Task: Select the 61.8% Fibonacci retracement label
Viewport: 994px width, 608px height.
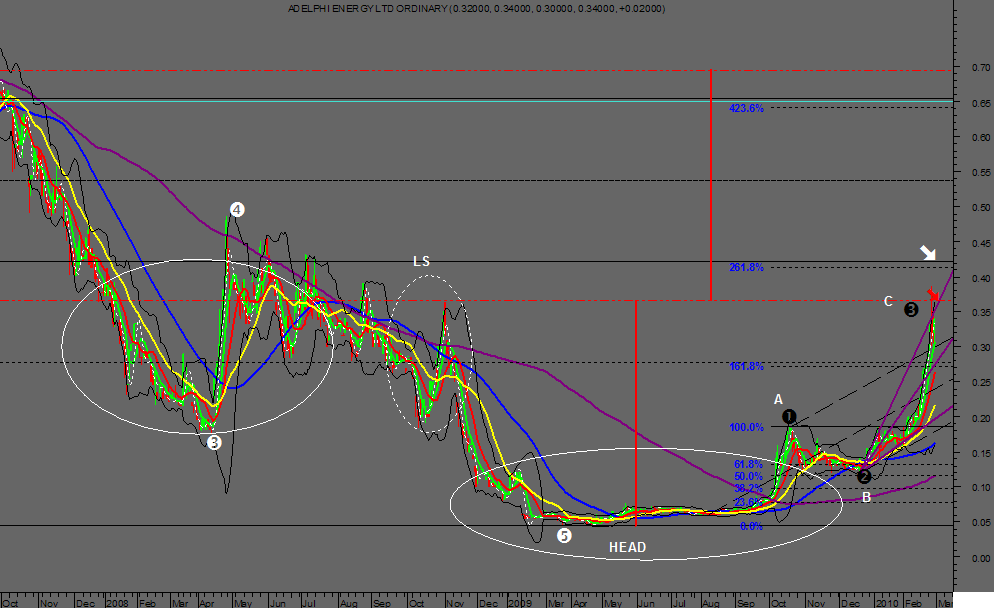Action: click(x=748, y=465)
